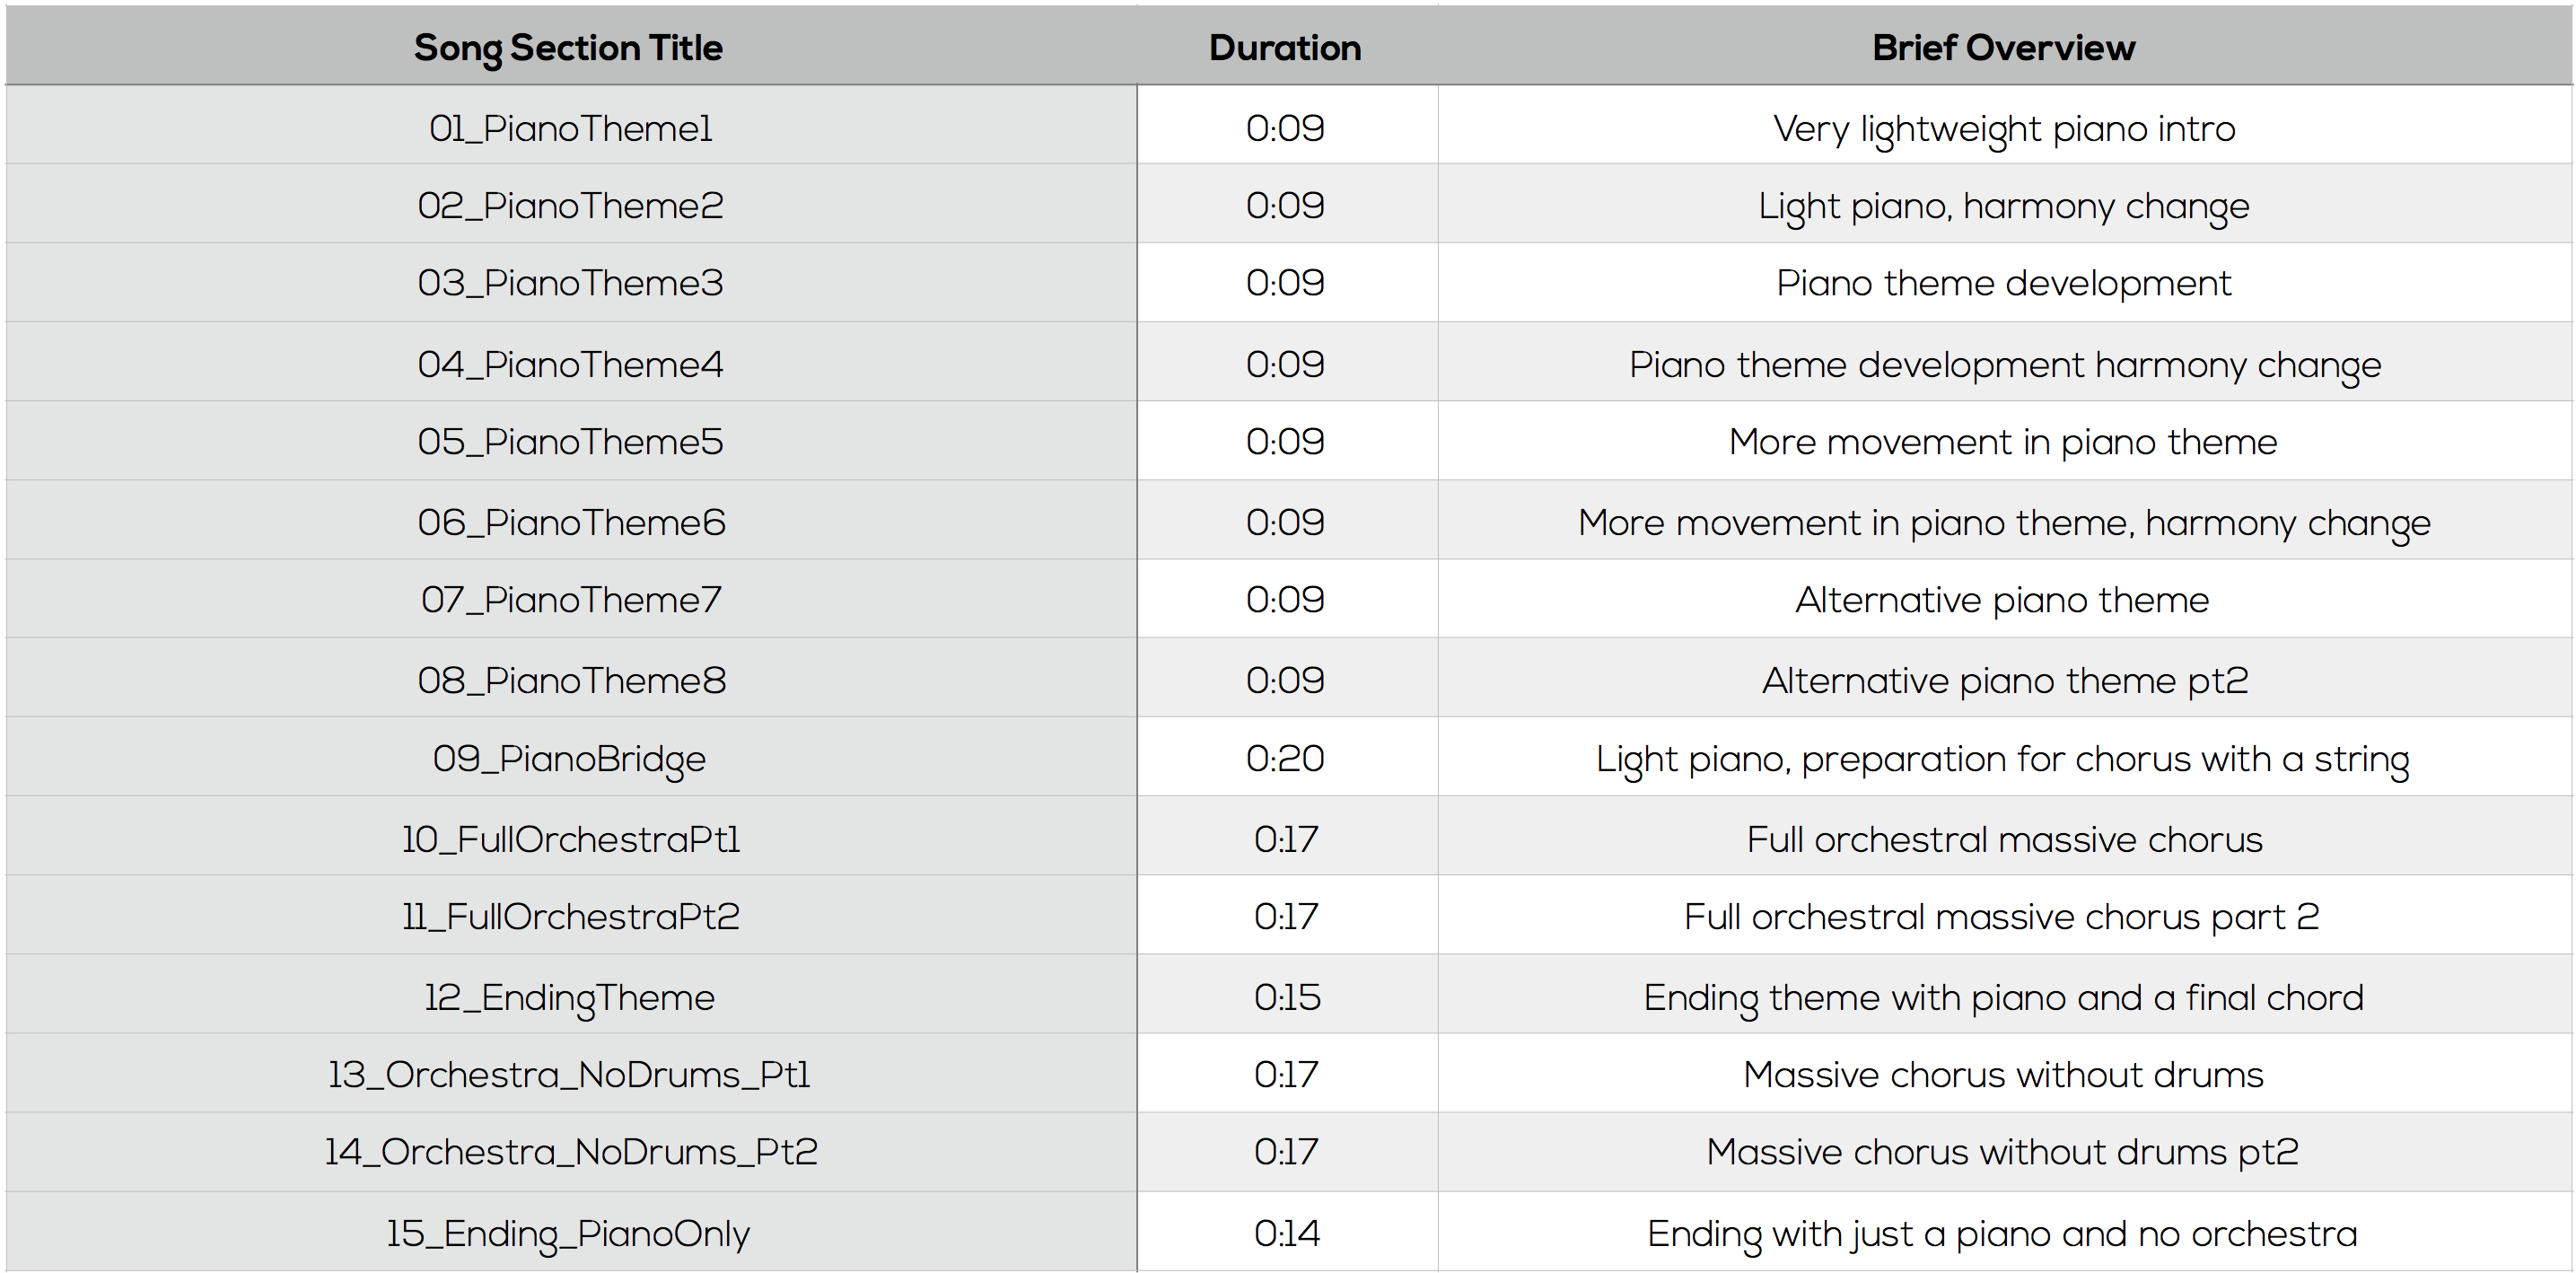2576x1273 pixels.
Task: Select the 07_PianoTheme7 title cell
Action: 571,598
